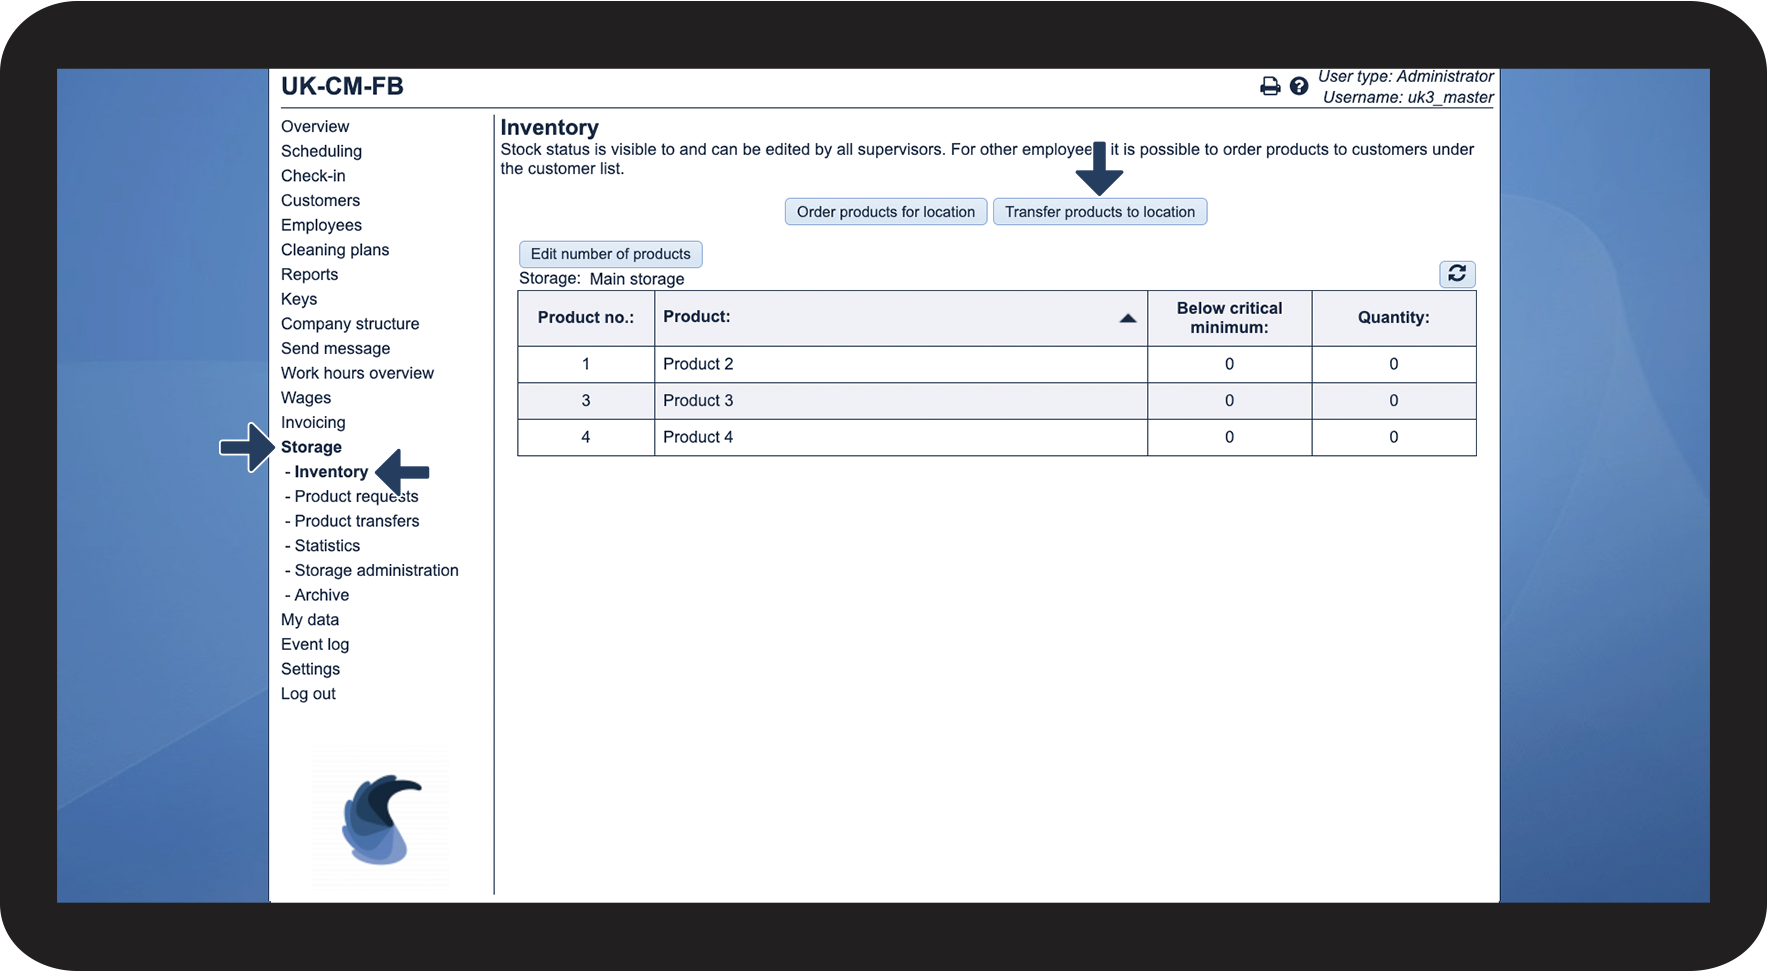
Task: Click the Username uk3_master text
Action: tap(1408, 97)
